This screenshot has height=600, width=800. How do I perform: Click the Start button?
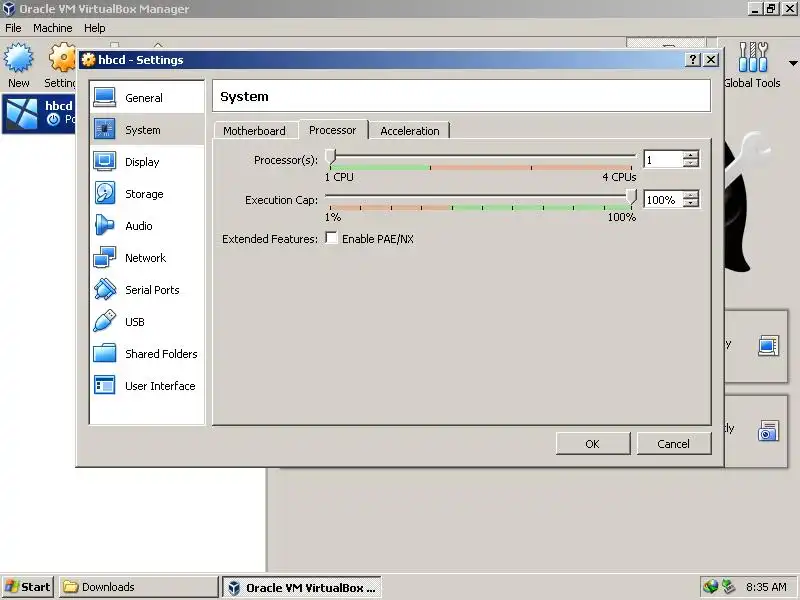click(x=28, y=587)
